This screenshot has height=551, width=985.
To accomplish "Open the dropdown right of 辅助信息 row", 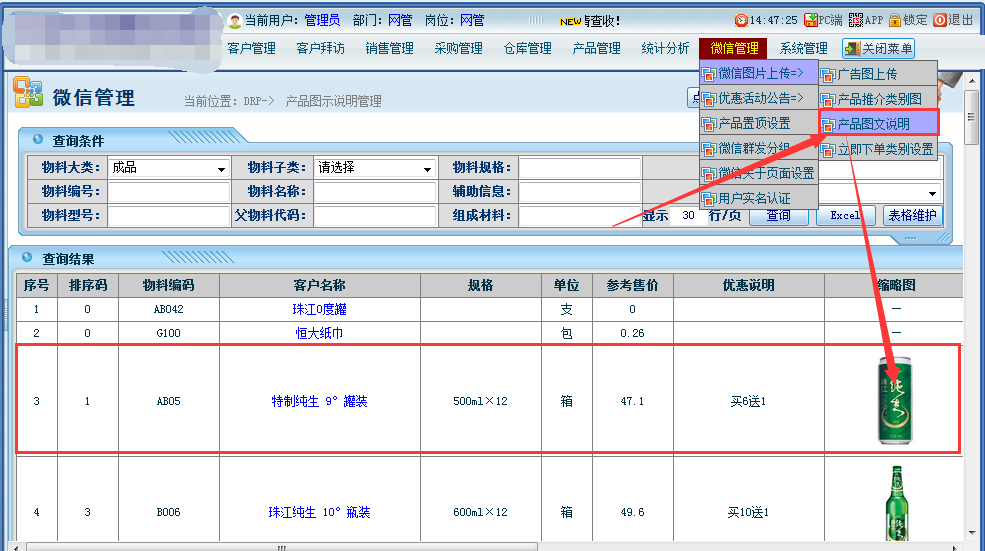I will click(x=932, y=193).
